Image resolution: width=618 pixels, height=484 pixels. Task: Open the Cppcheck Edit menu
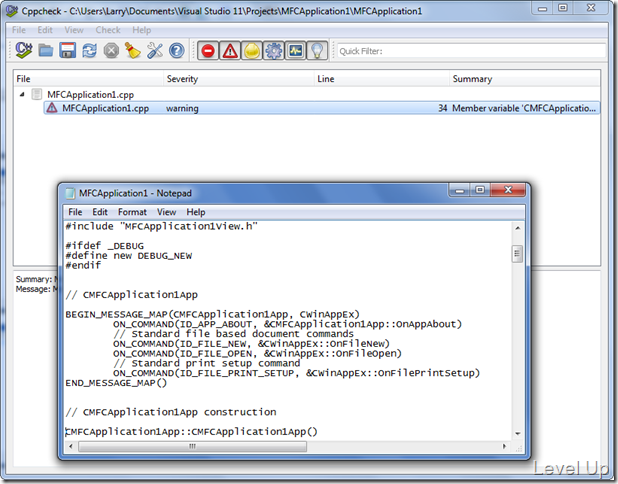tap(45, 30)
